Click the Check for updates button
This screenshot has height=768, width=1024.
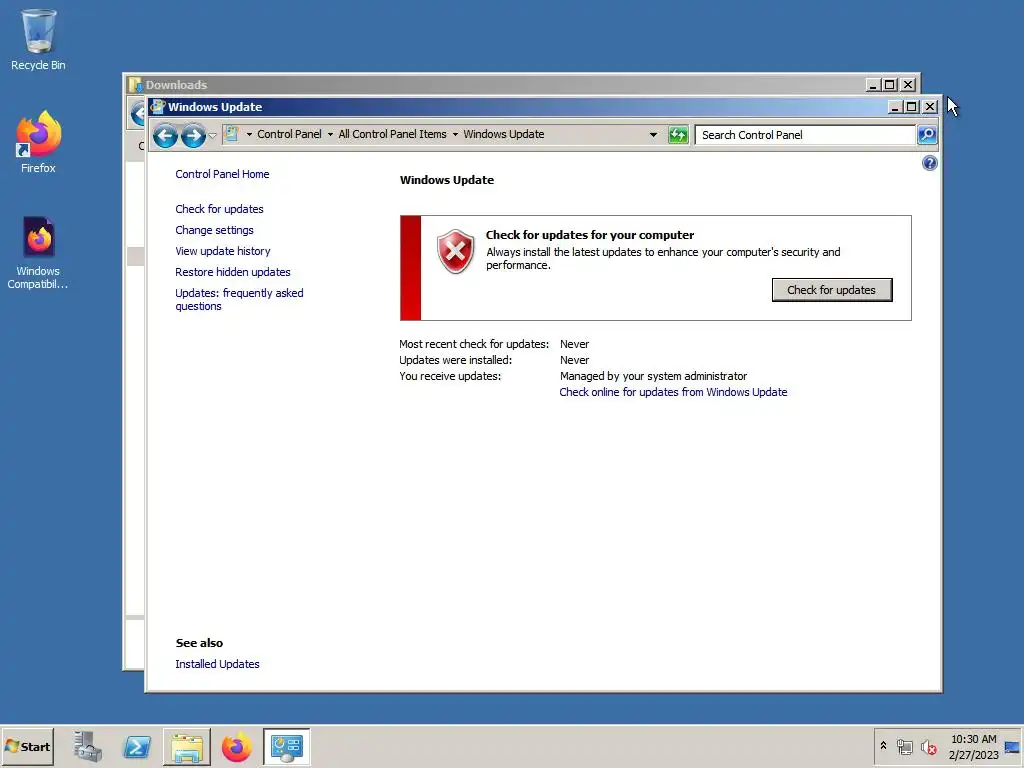[x=831, y=290]
